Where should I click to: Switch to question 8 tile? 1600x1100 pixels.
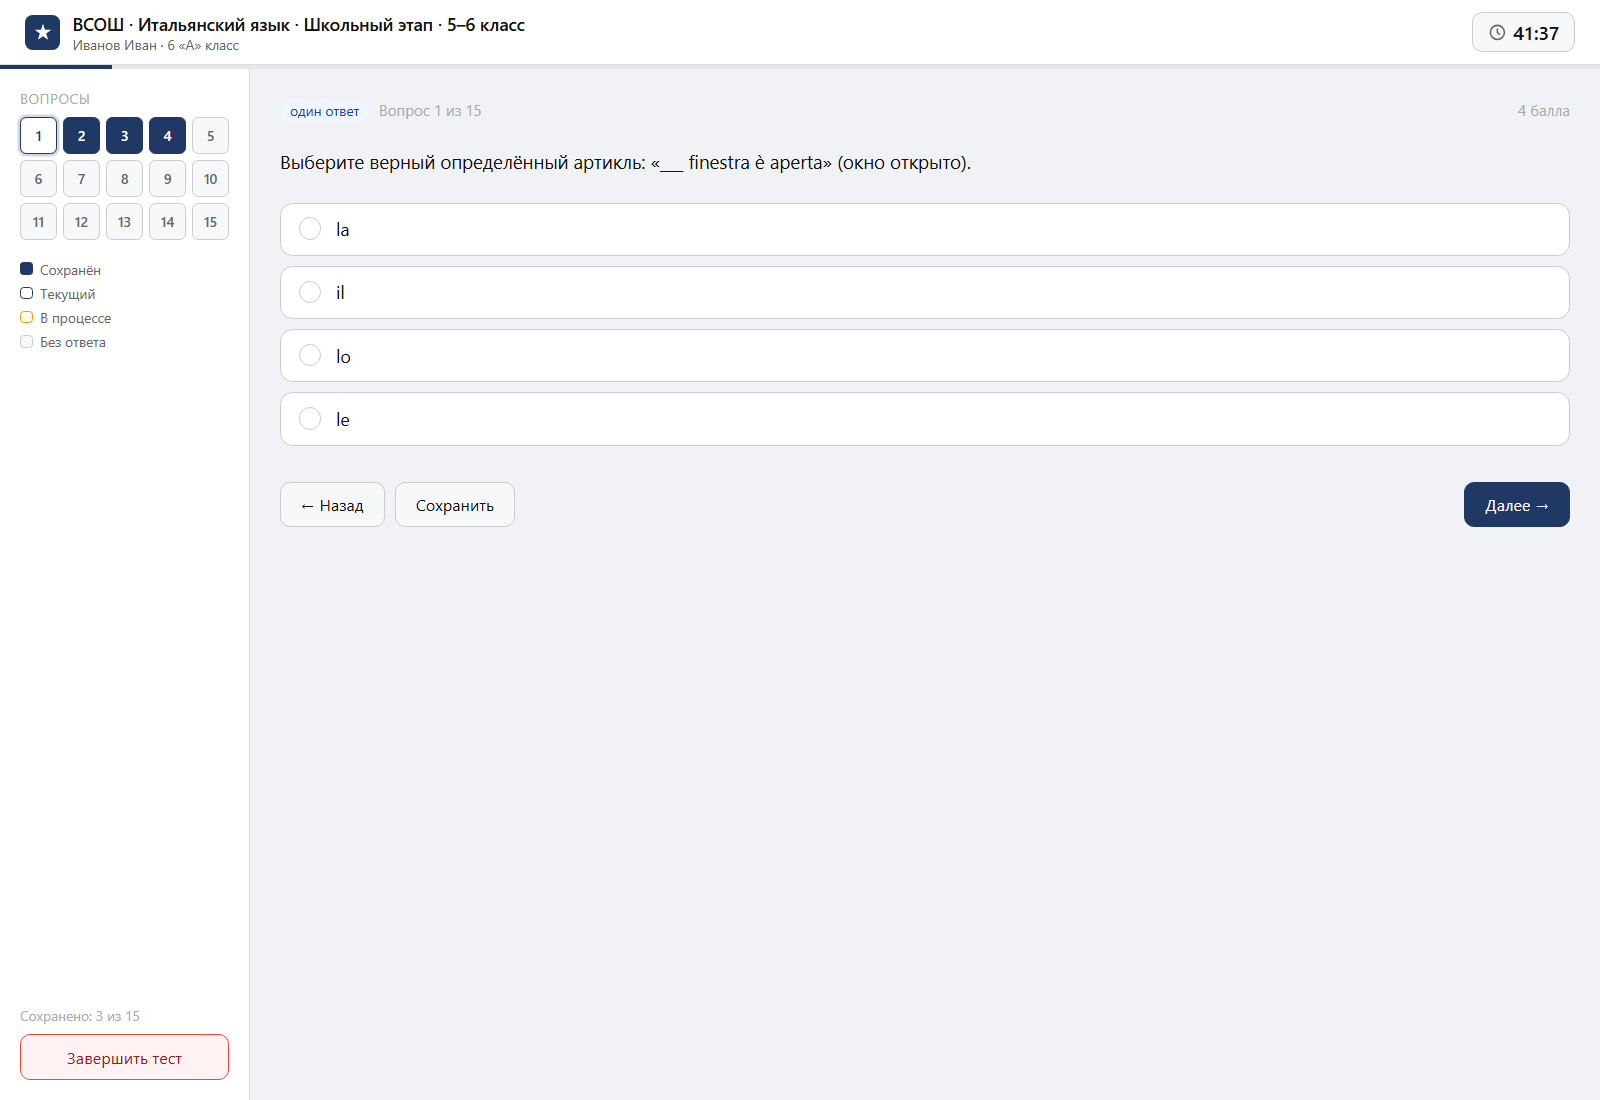coord(124,179)
